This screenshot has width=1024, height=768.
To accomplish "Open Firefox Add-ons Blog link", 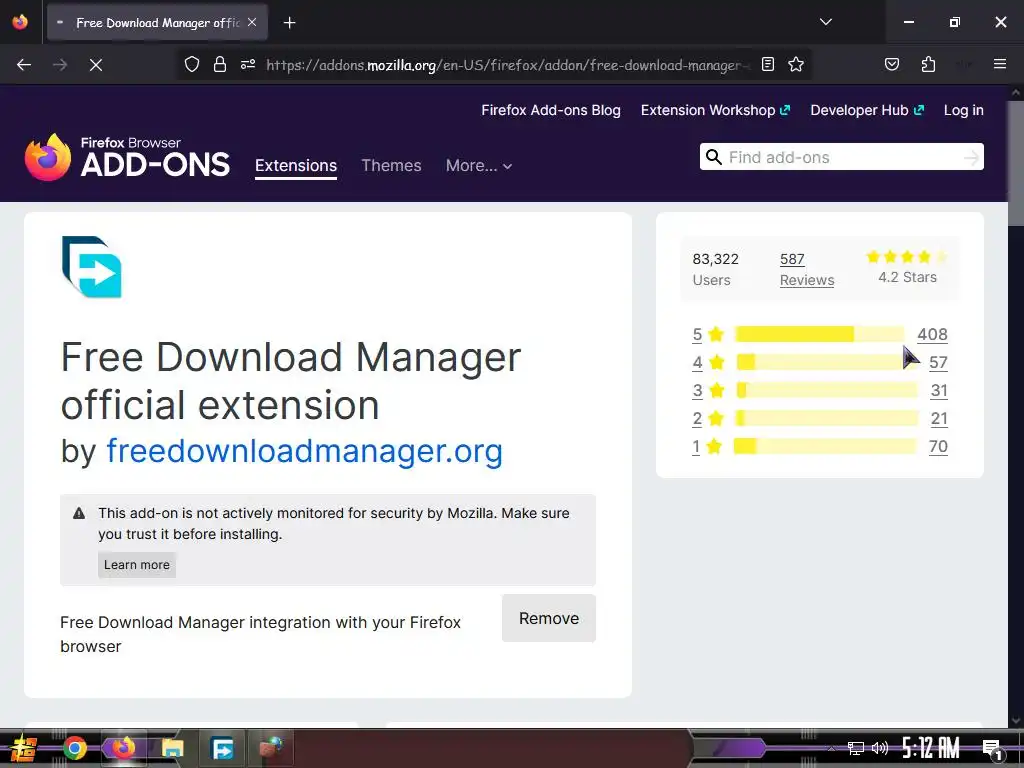I will pos(551,110).
